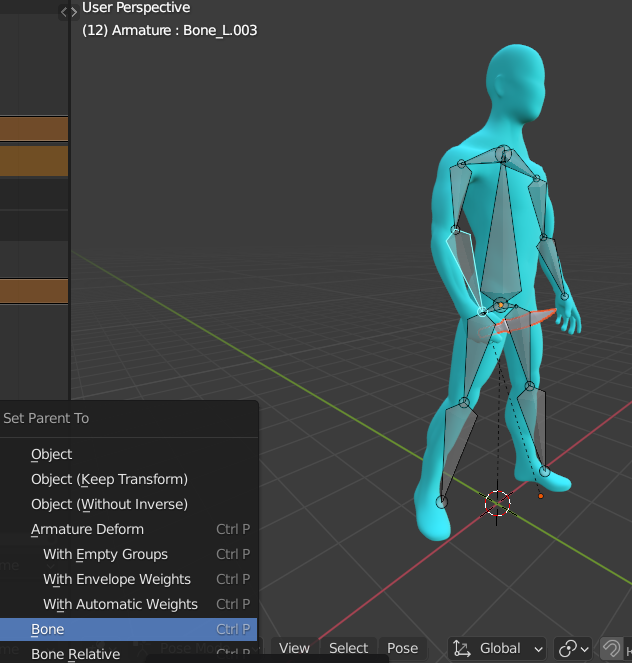Open the View menu in viewport header

pyautogui.click(x=294, y=648)
